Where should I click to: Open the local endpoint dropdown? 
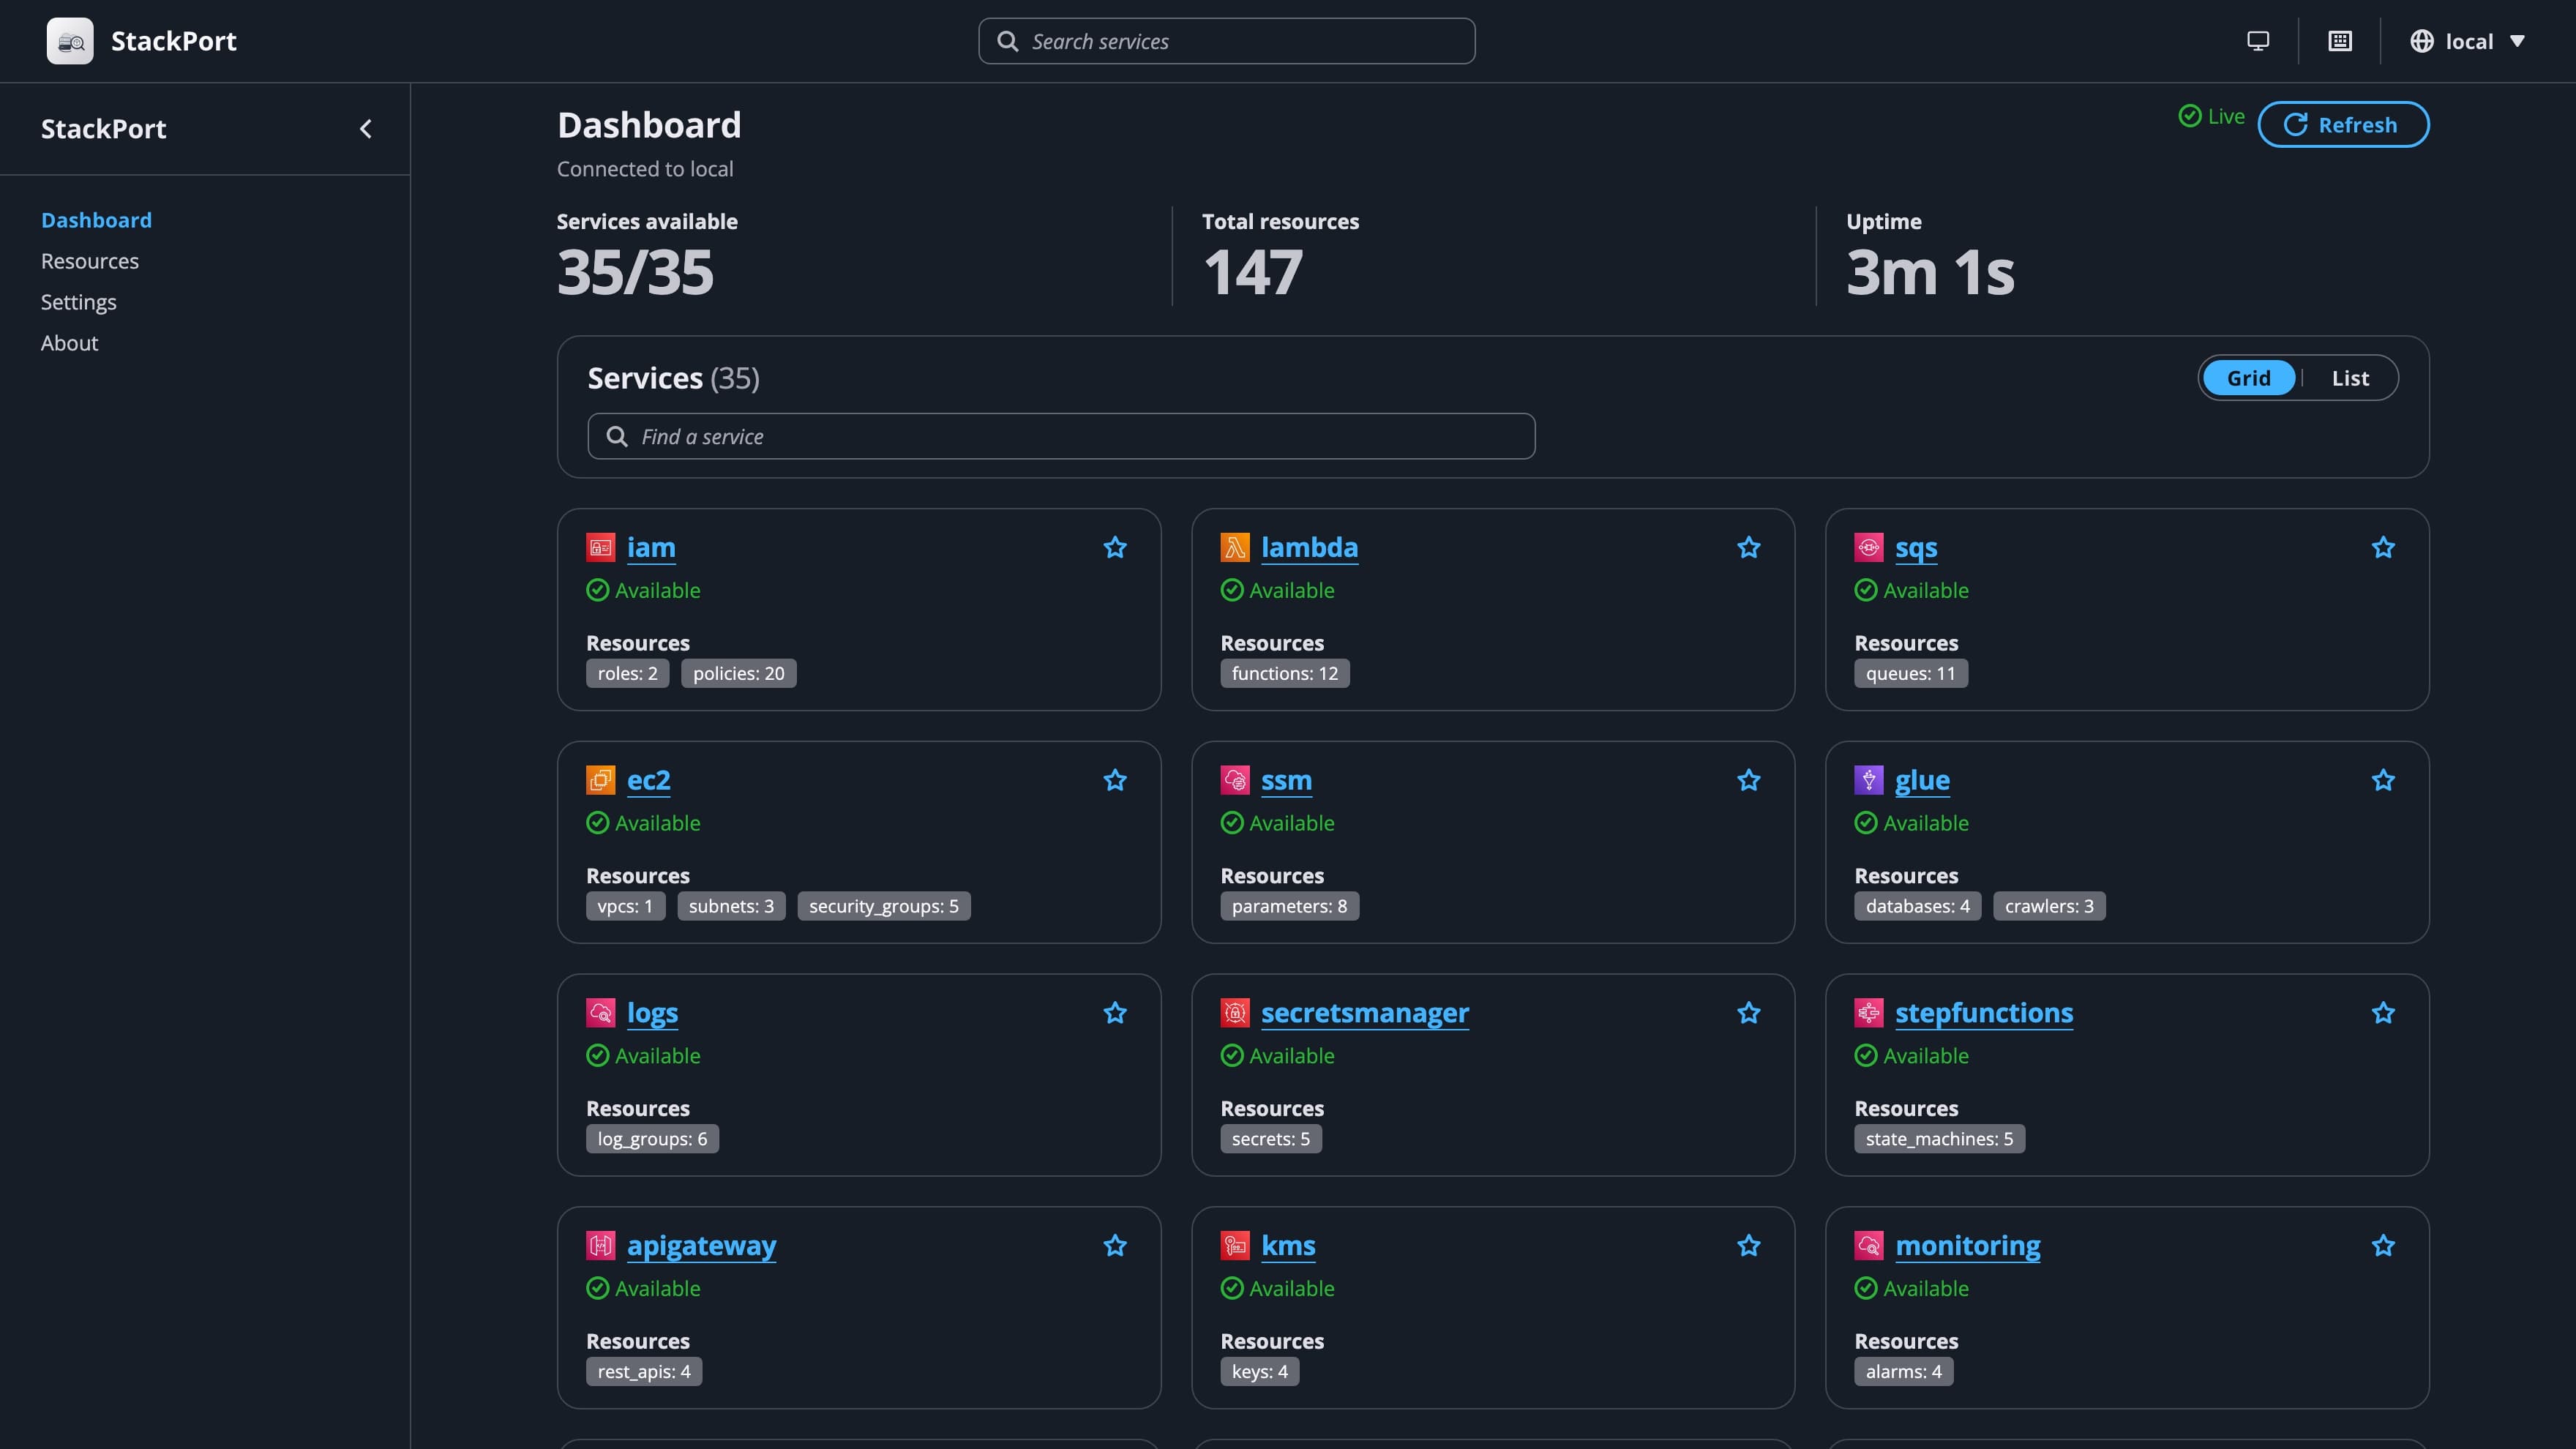tap(2468, 41)
